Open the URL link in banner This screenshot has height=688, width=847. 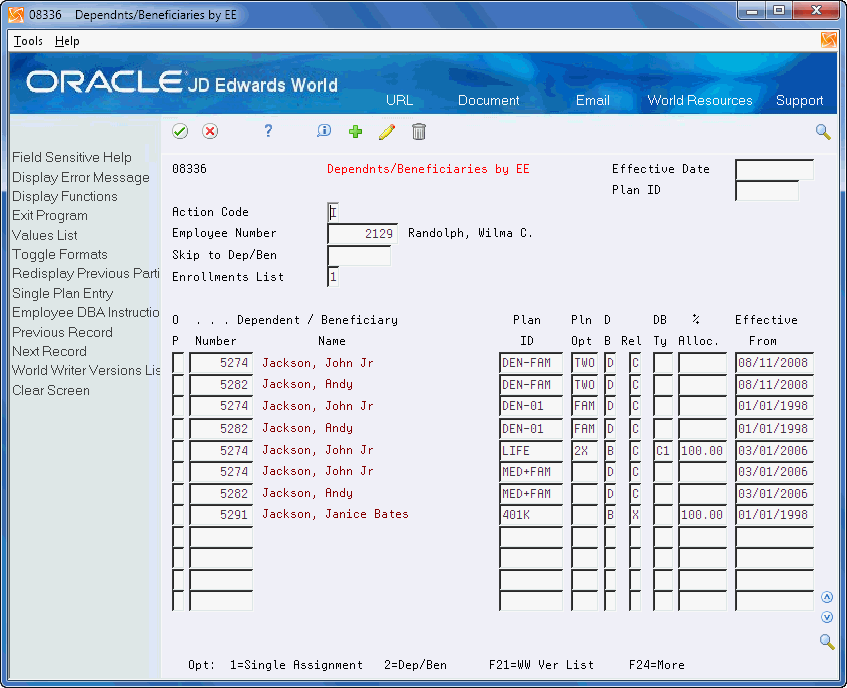399,100
